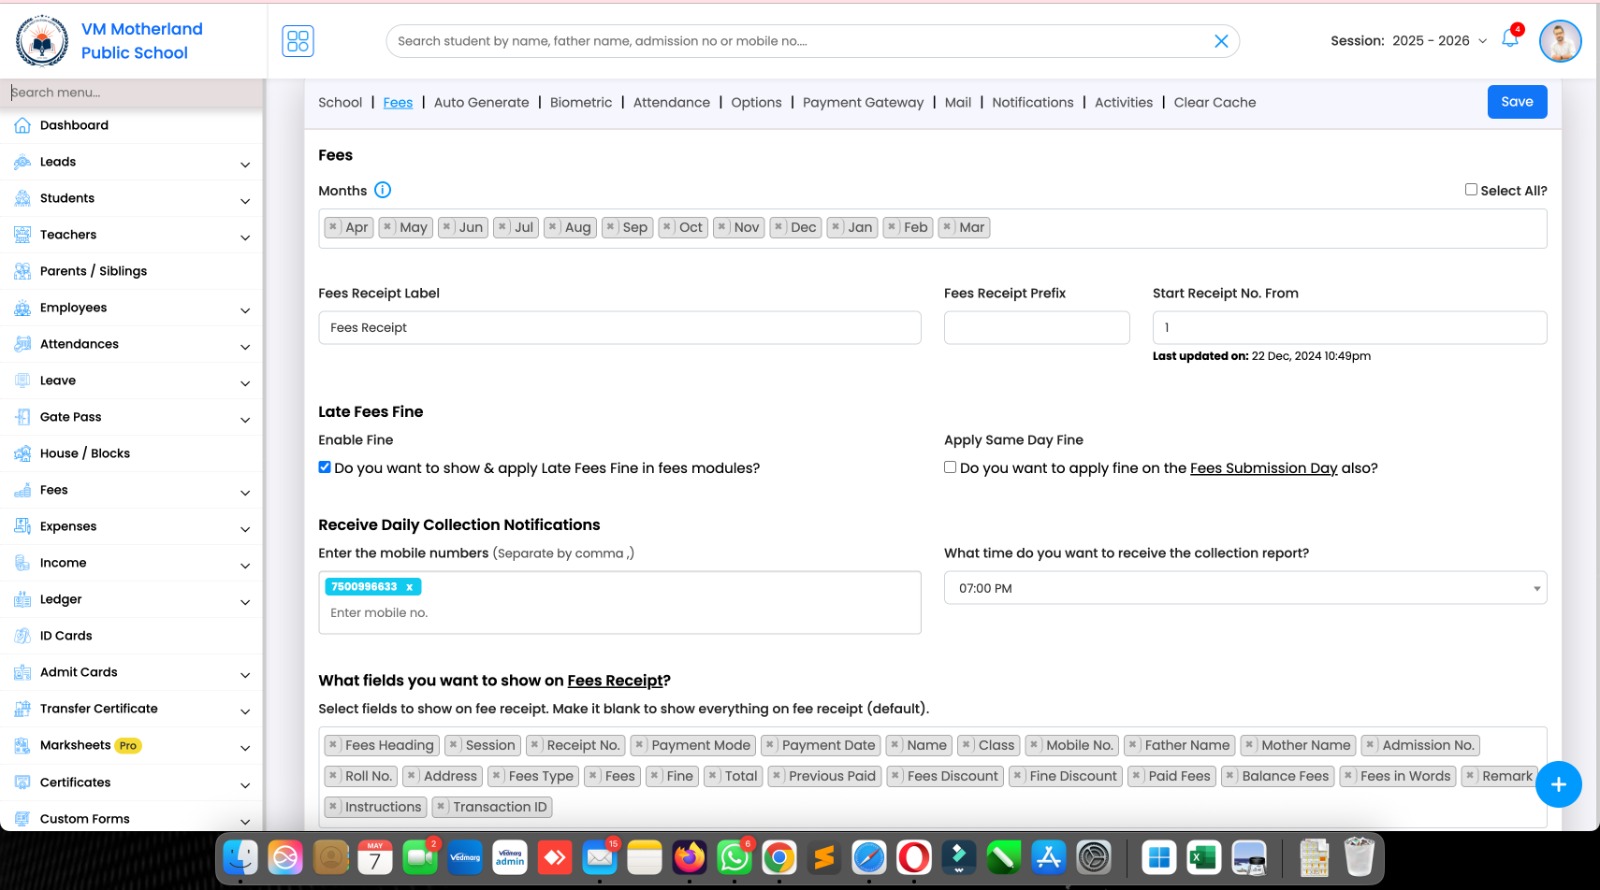Expand the Fees sidebar menu chevron
1600x890 pixels.
(x=245, y=493)
